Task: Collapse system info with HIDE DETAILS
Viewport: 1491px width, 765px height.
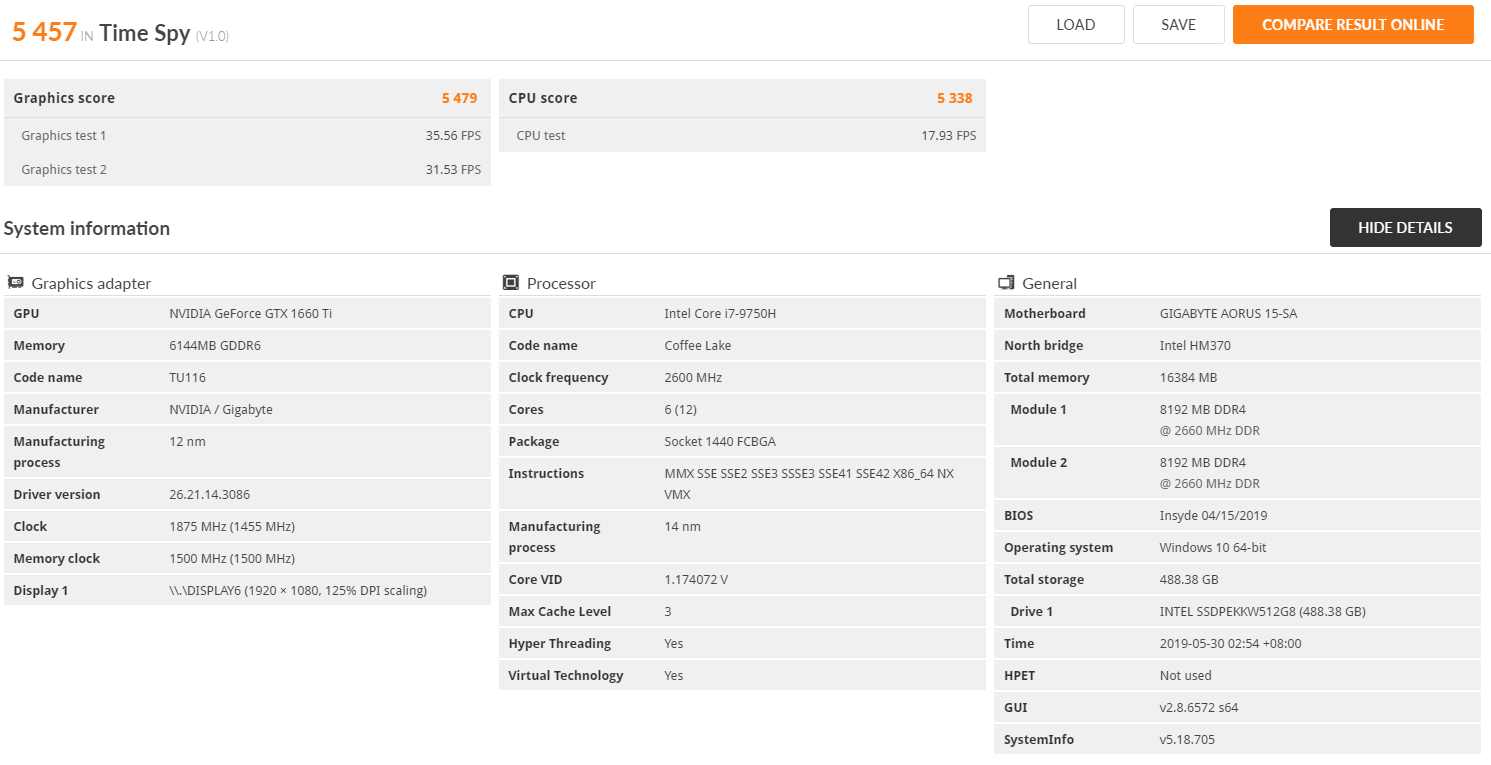Action: pyautogui.click(x=1405, y=228)
